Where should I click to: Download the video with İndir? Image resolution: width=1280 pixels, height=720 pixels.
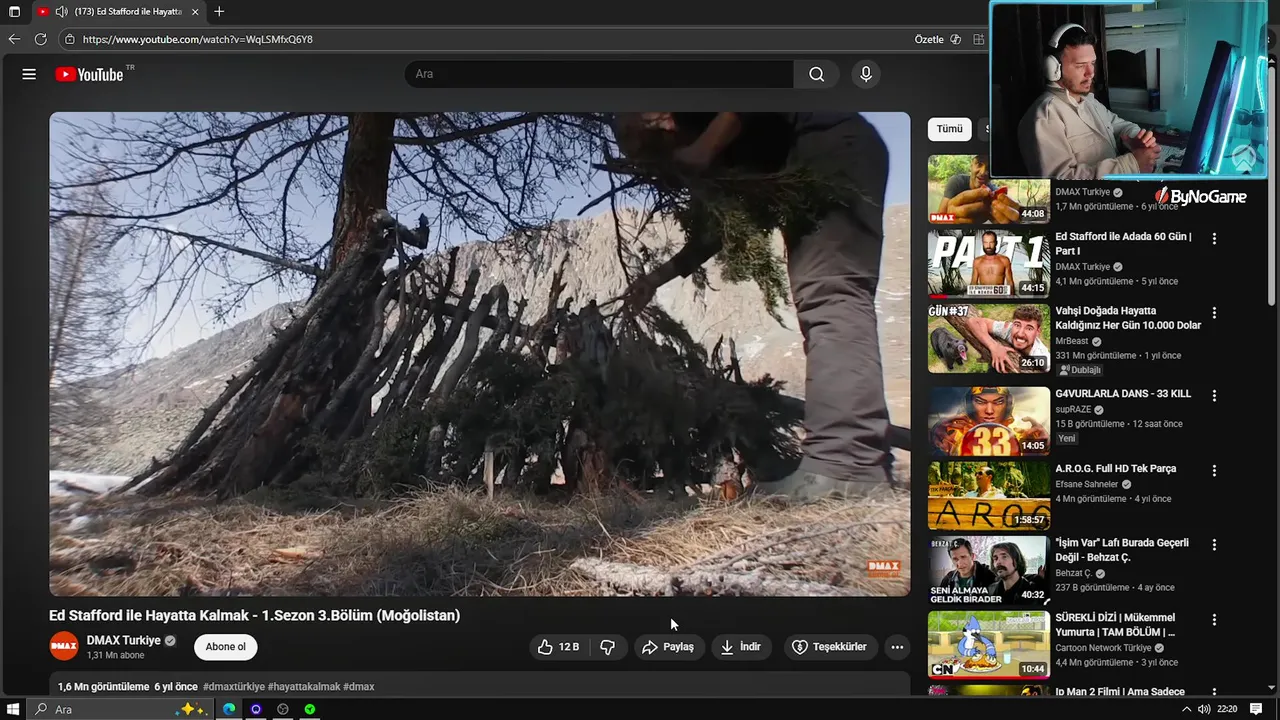click(741, 647)
